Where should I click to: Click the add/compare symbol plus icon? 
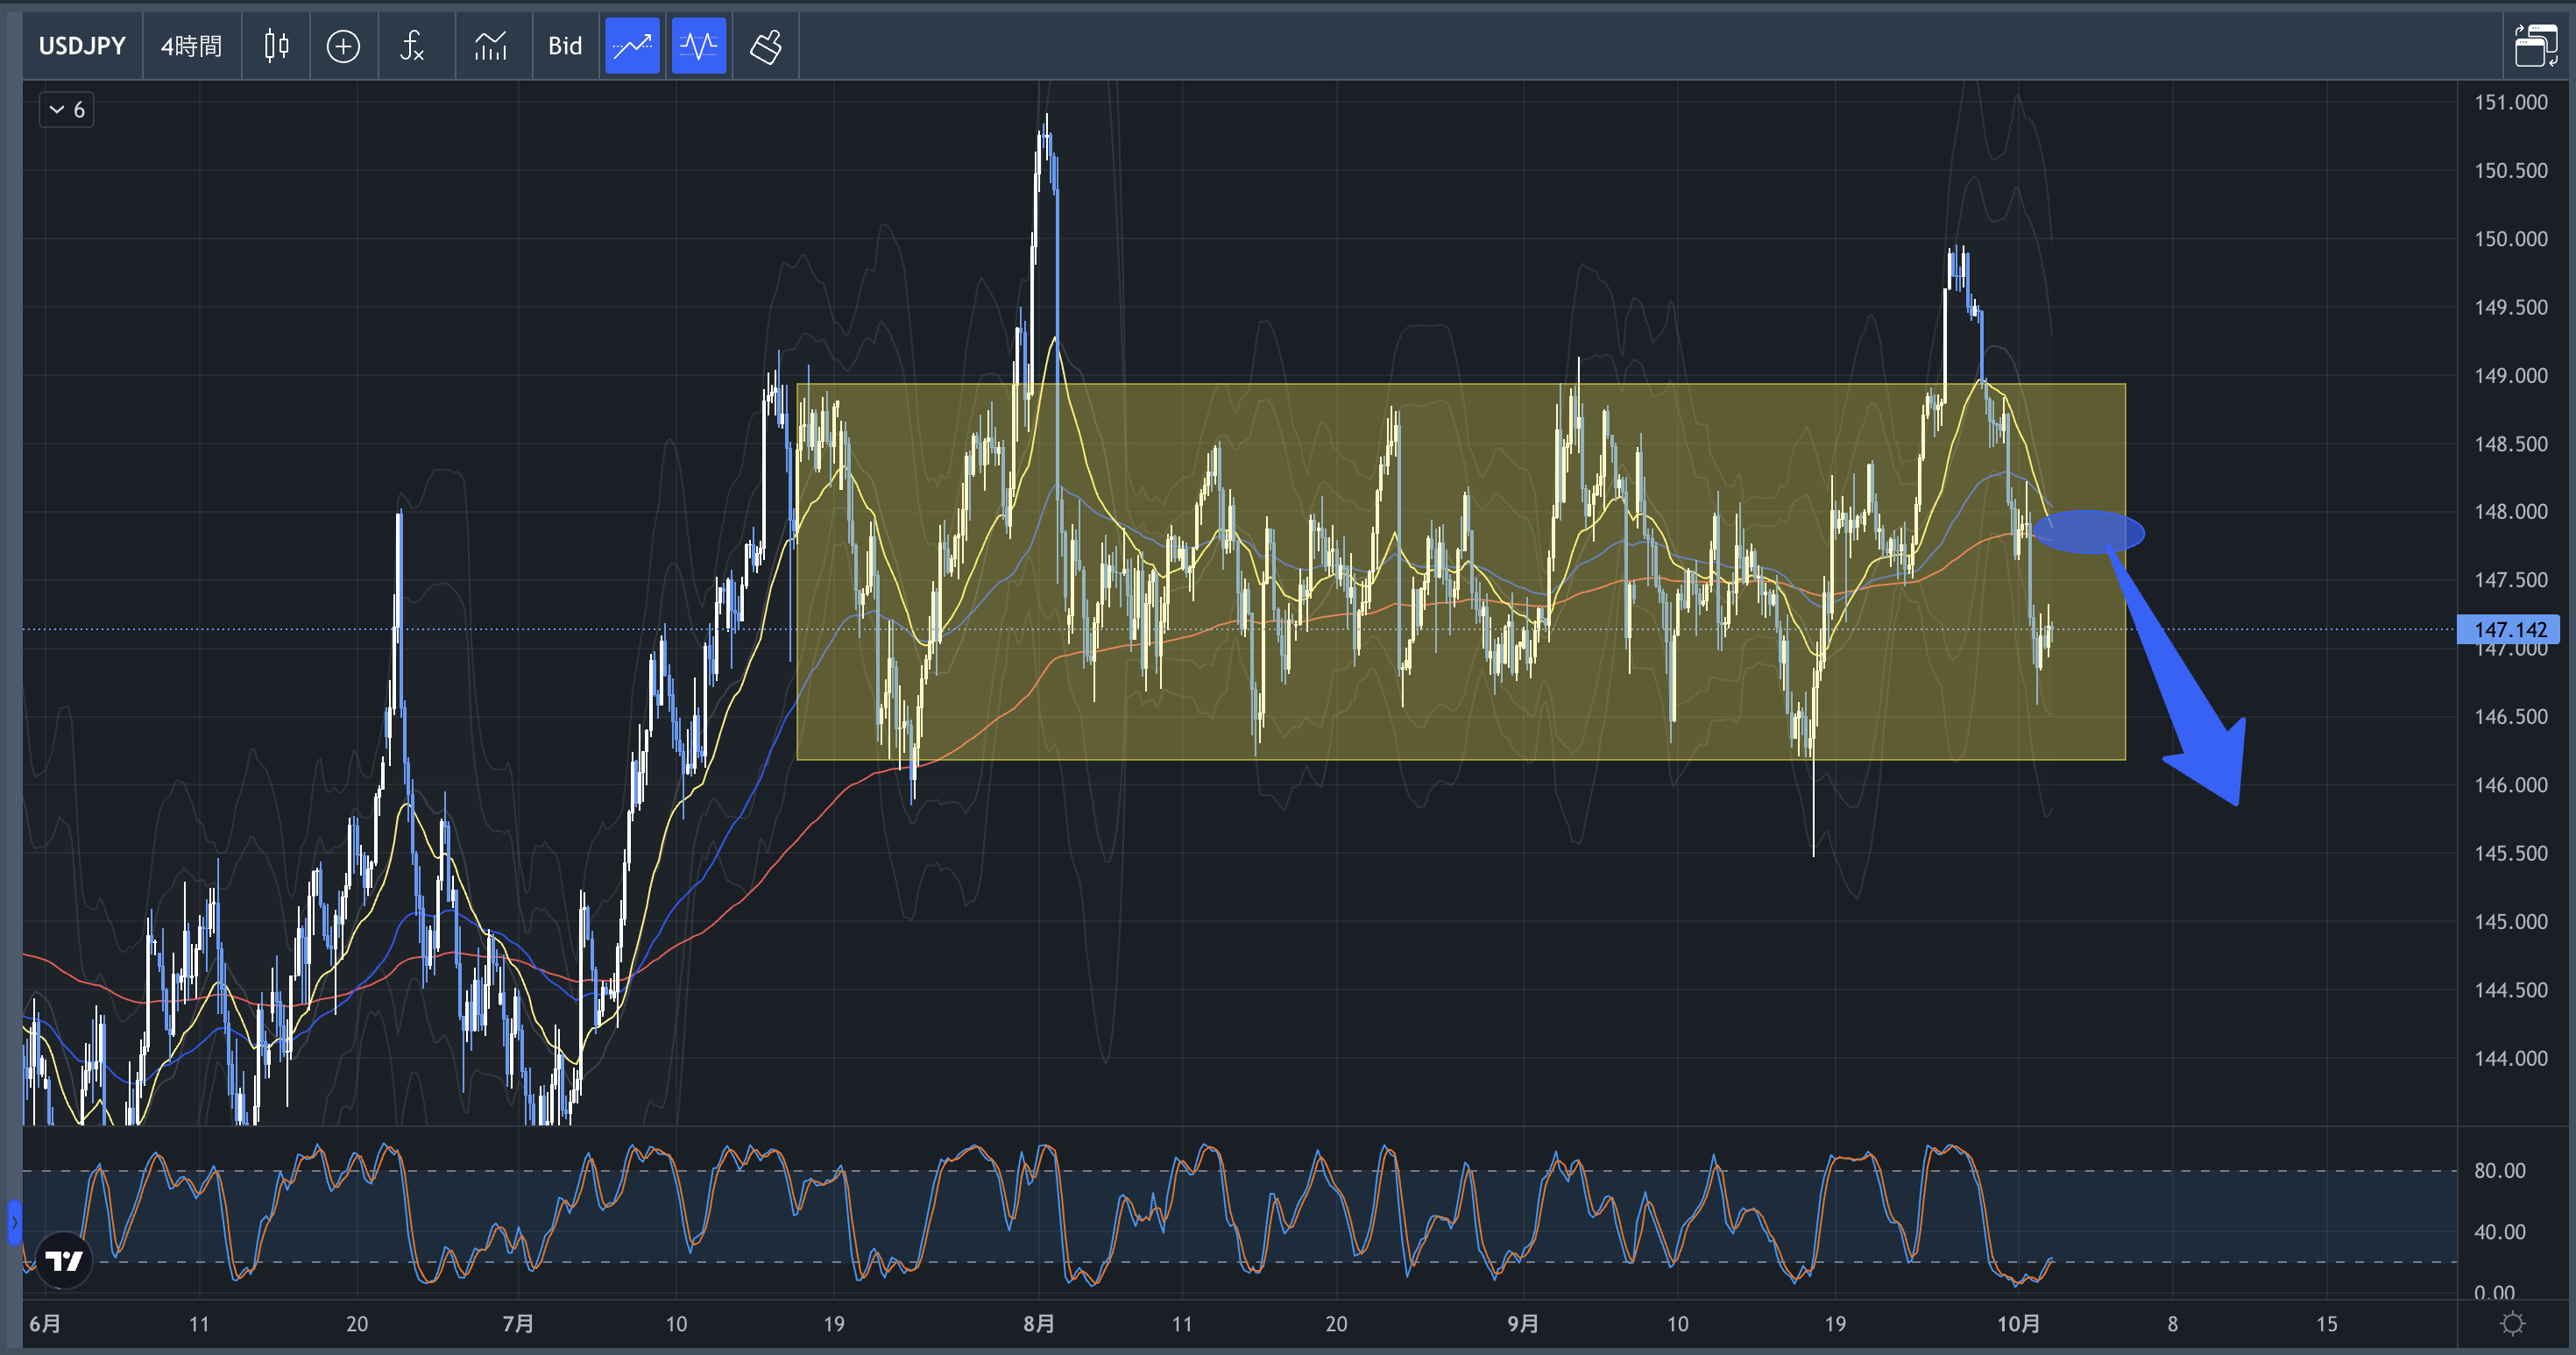point(343,46)
